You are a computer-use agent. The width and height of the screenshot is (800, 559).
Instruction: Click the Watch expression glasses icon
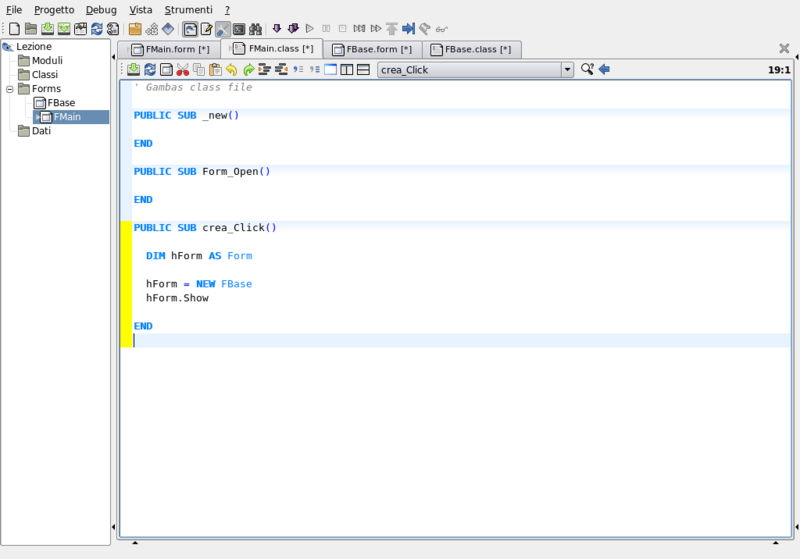441,29
